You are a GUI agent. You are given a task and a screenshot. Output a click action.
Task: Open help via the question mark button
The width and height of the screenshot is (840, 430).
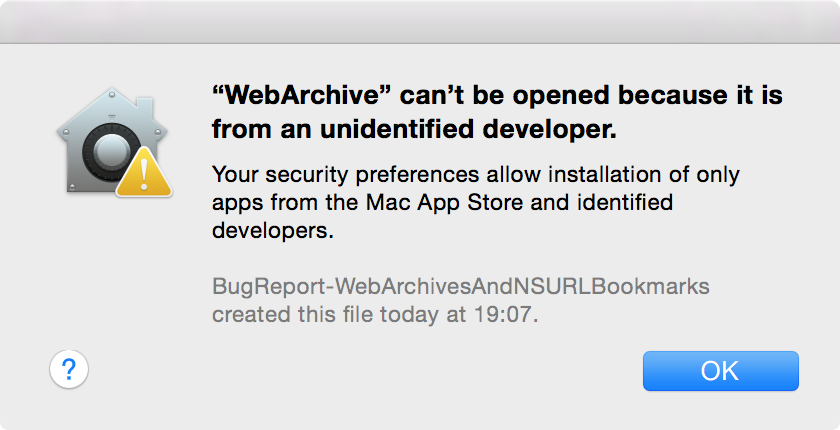click(69, 369)
